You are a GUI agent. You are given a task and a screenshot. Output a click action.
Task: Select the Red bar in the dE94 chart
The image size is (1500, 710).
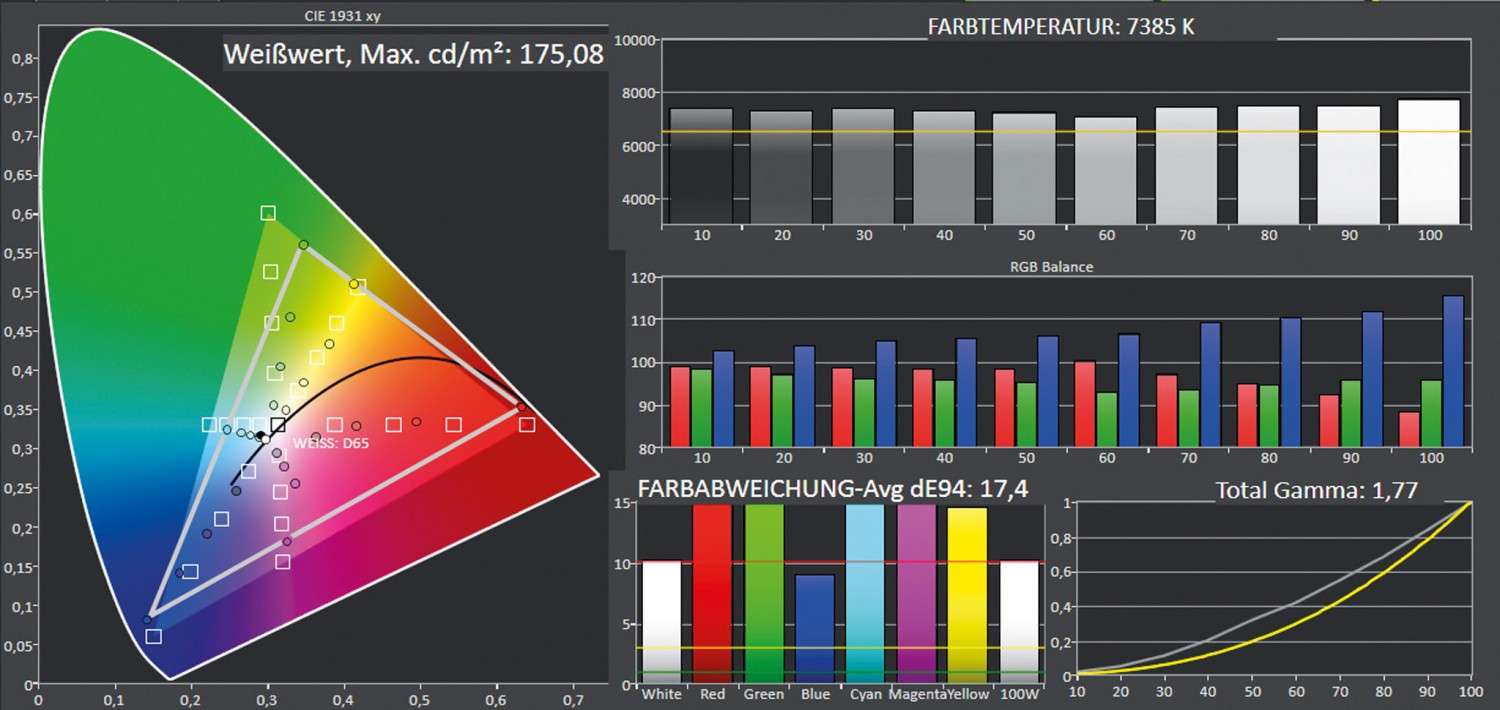pyautogui.click(x=711, y=594)
